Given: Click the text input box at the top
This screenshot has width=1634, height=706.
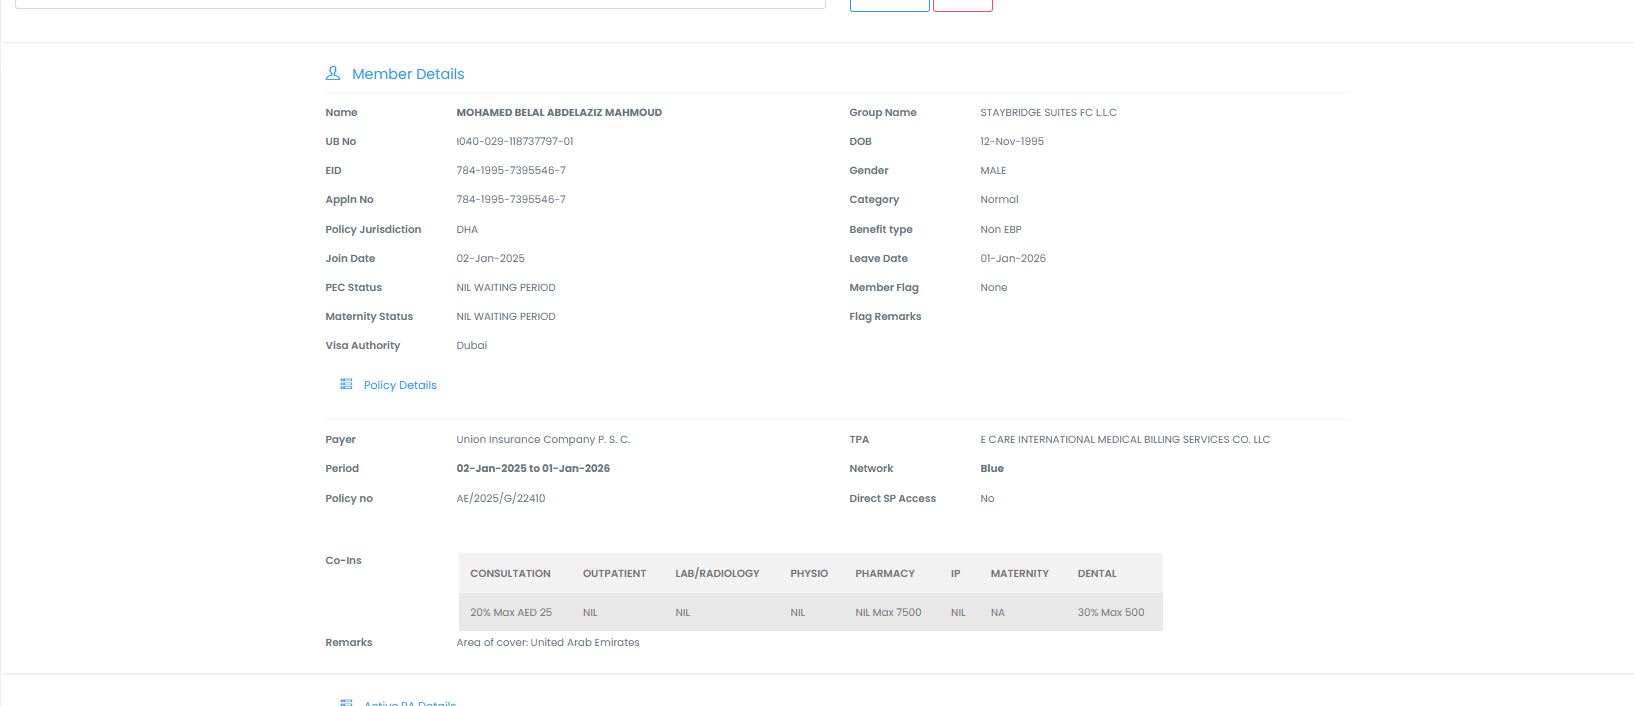Looking at the screenshot, I should 420,4.
